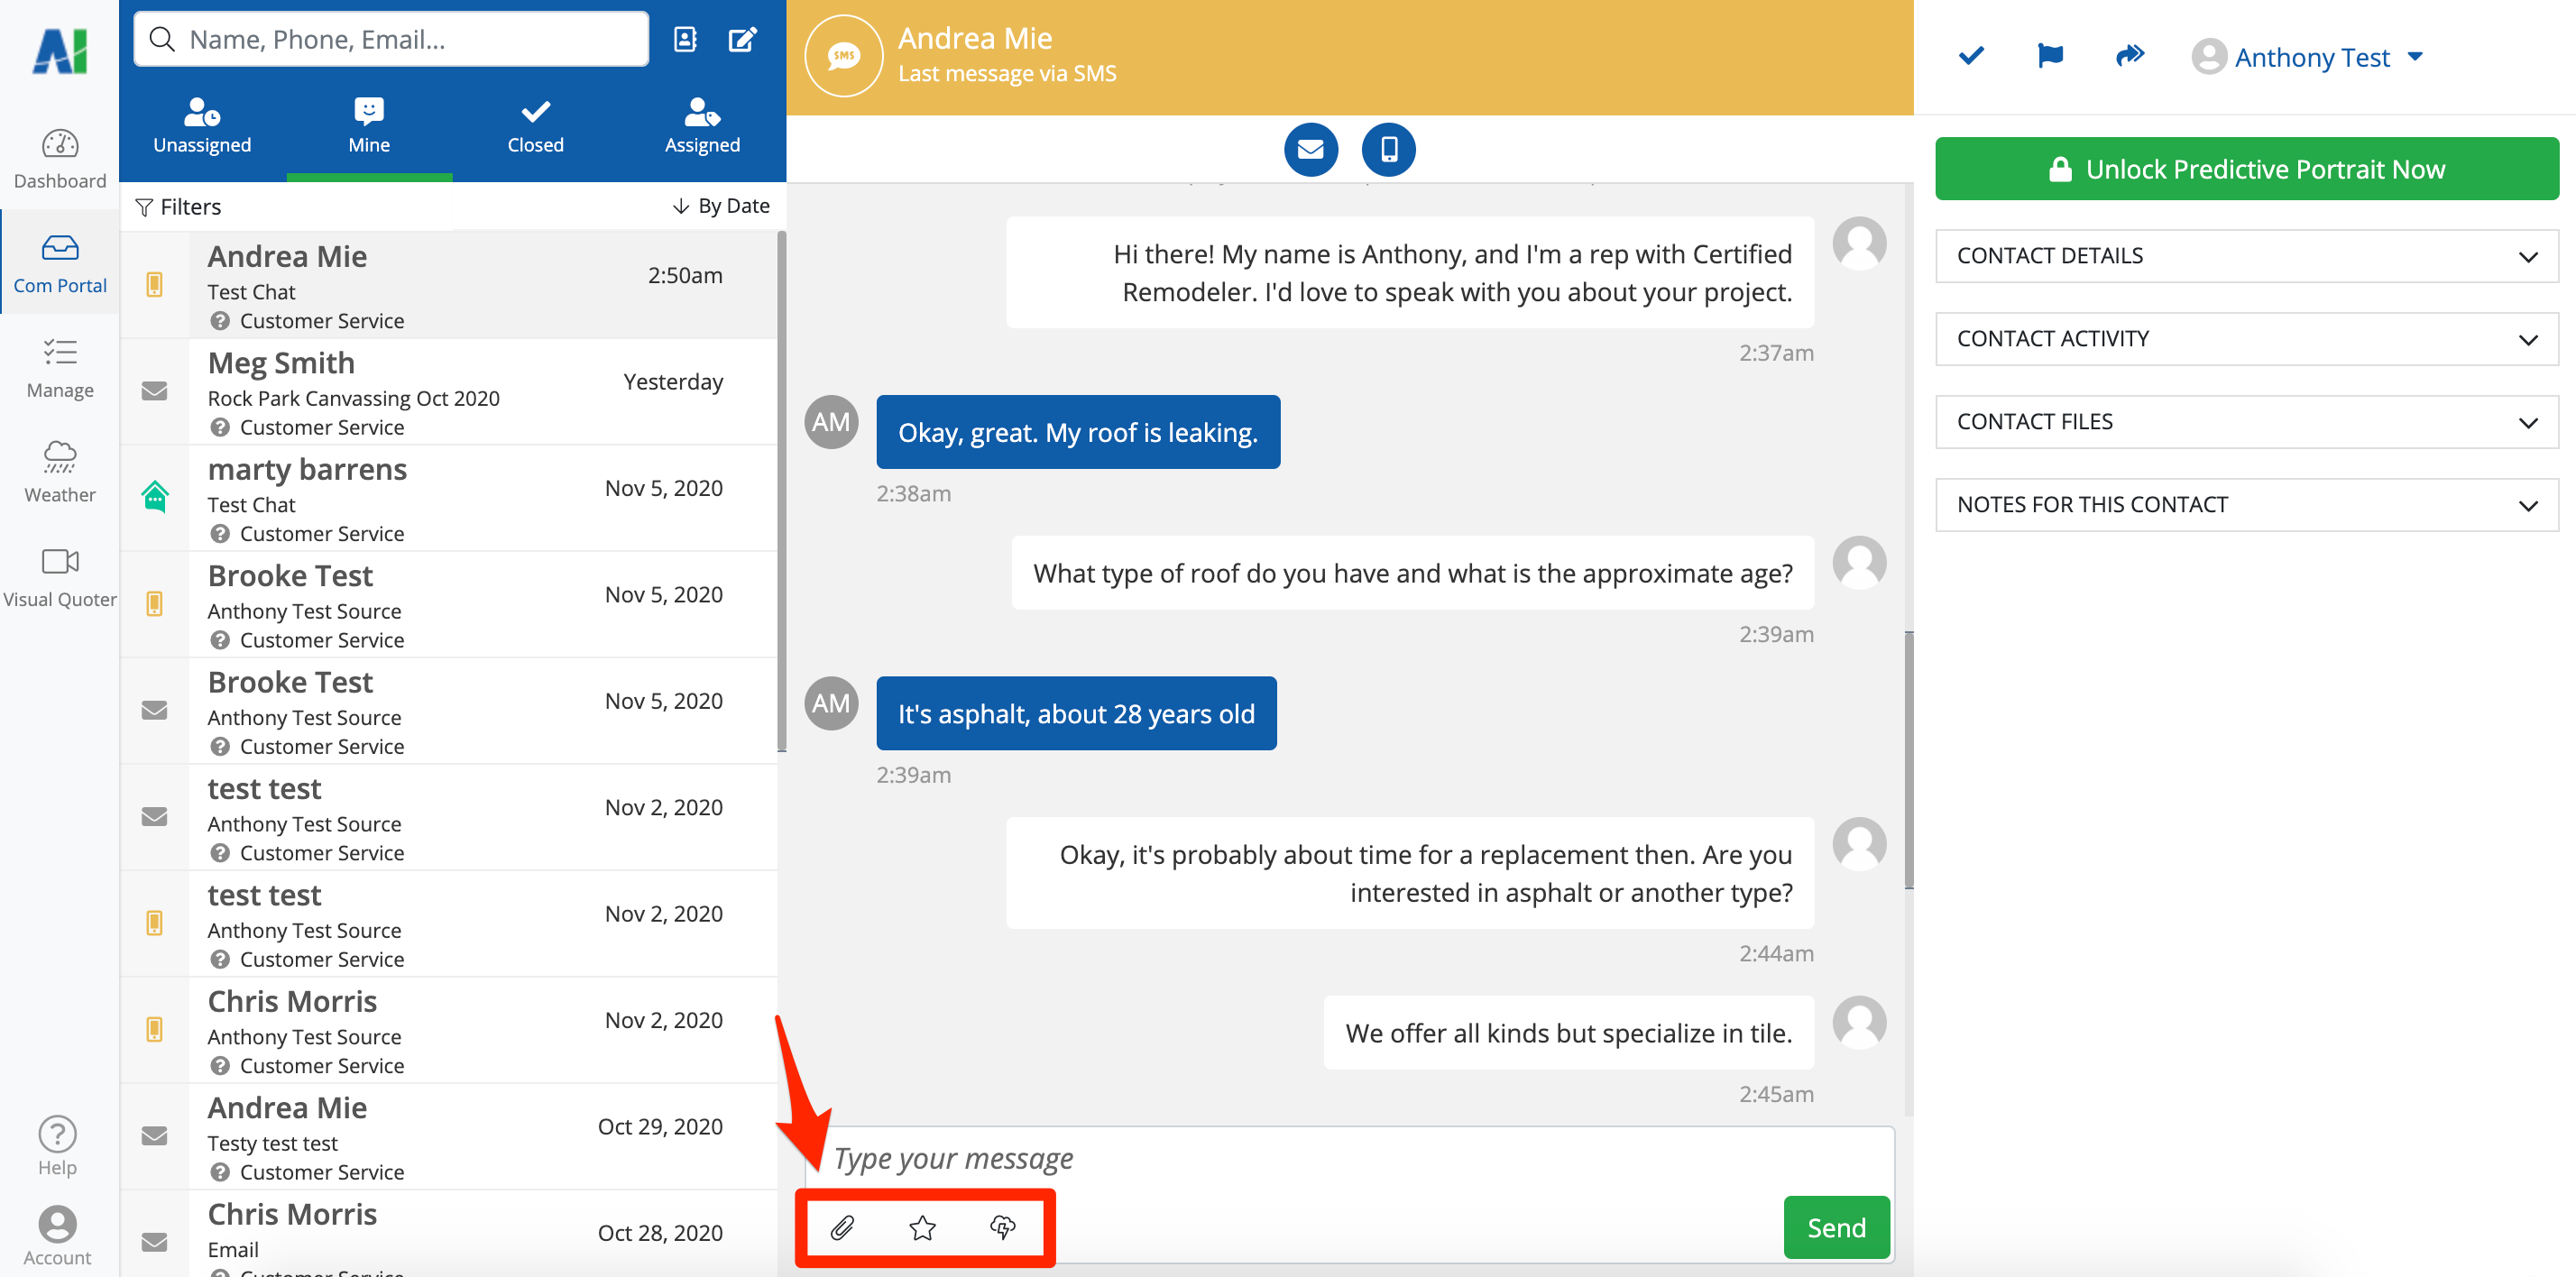Viewport: 2576px width, 1277px height.
Task: Open the Filters option
Action: pos(179,207)
